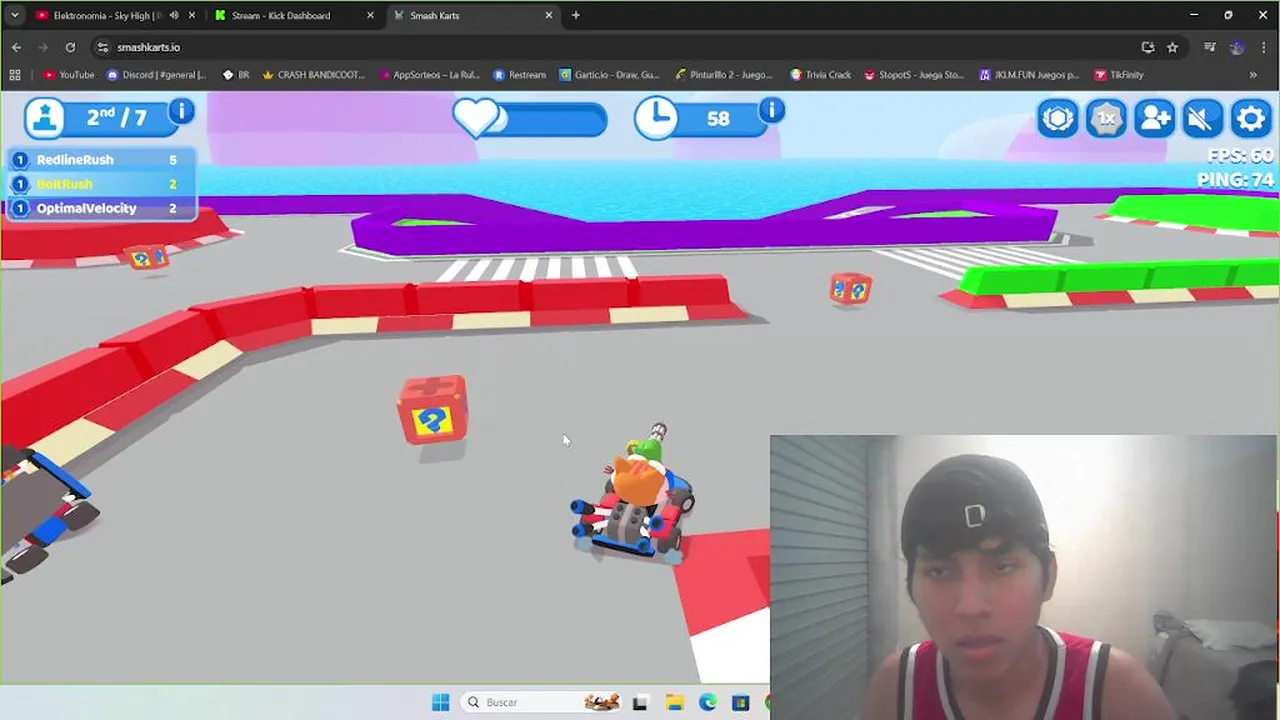The image size is (1280, 720).
Task: Unmute game sound via speaker icon
Action: (1202, 119)
